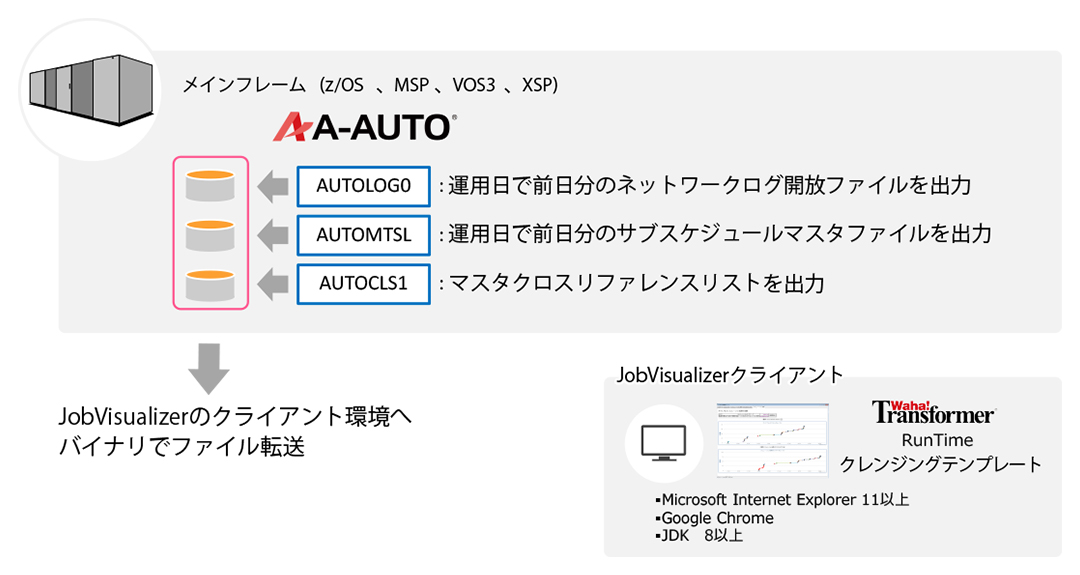1080x575 pixels.
Task: Click the Google Chrome requirement line
Action: tap(714, 518)
